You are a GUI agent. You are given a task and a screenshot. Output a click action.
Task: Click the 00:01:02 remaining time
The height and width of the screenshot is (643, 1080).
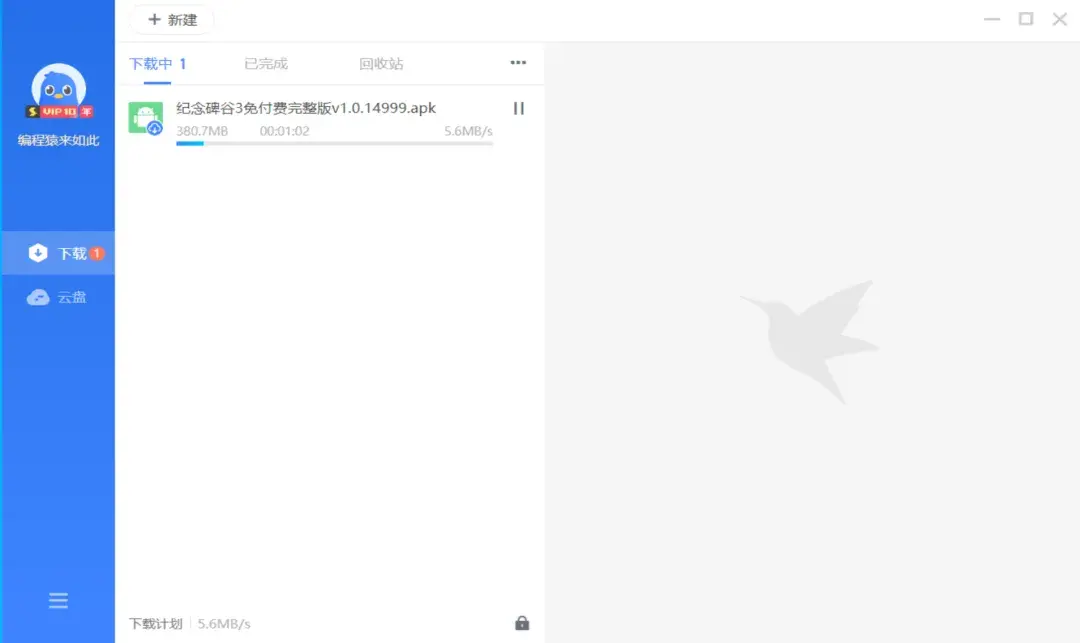click(x=284, y=131)
